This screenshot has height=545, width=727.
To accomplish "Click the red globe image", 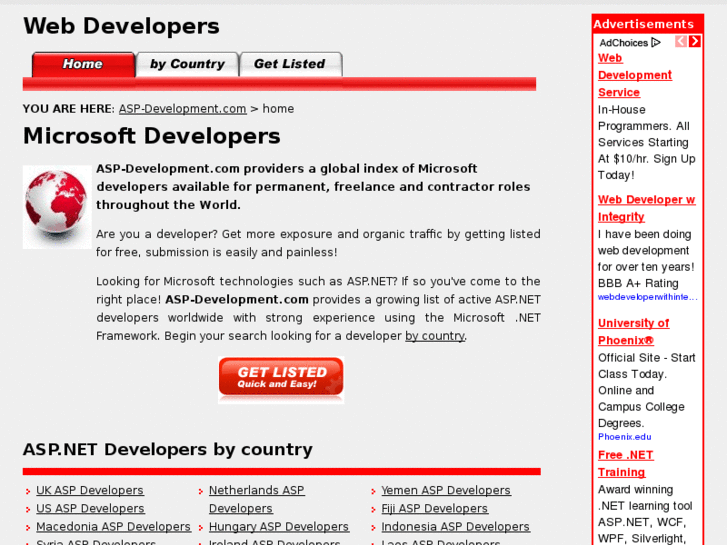I will click(57, 207).
